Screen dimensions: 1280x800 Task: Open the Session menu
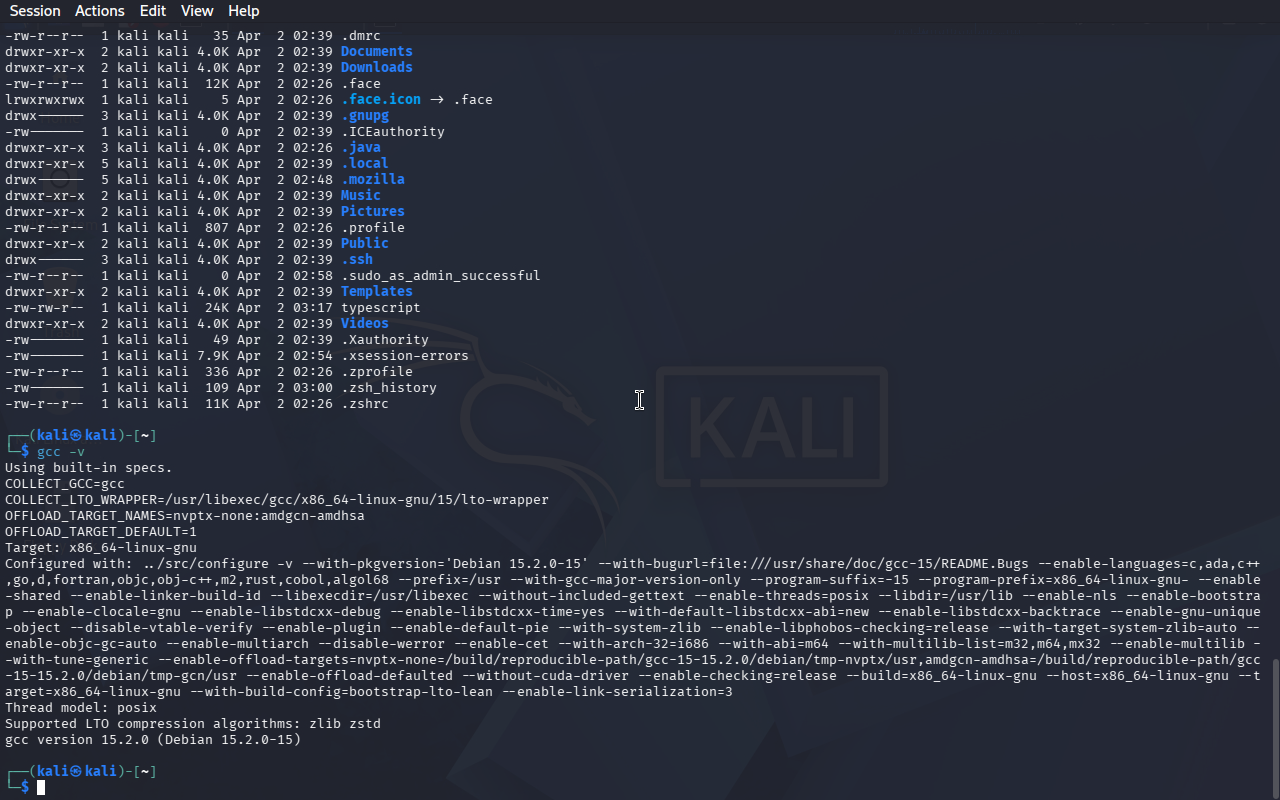[x=35, y=11]
